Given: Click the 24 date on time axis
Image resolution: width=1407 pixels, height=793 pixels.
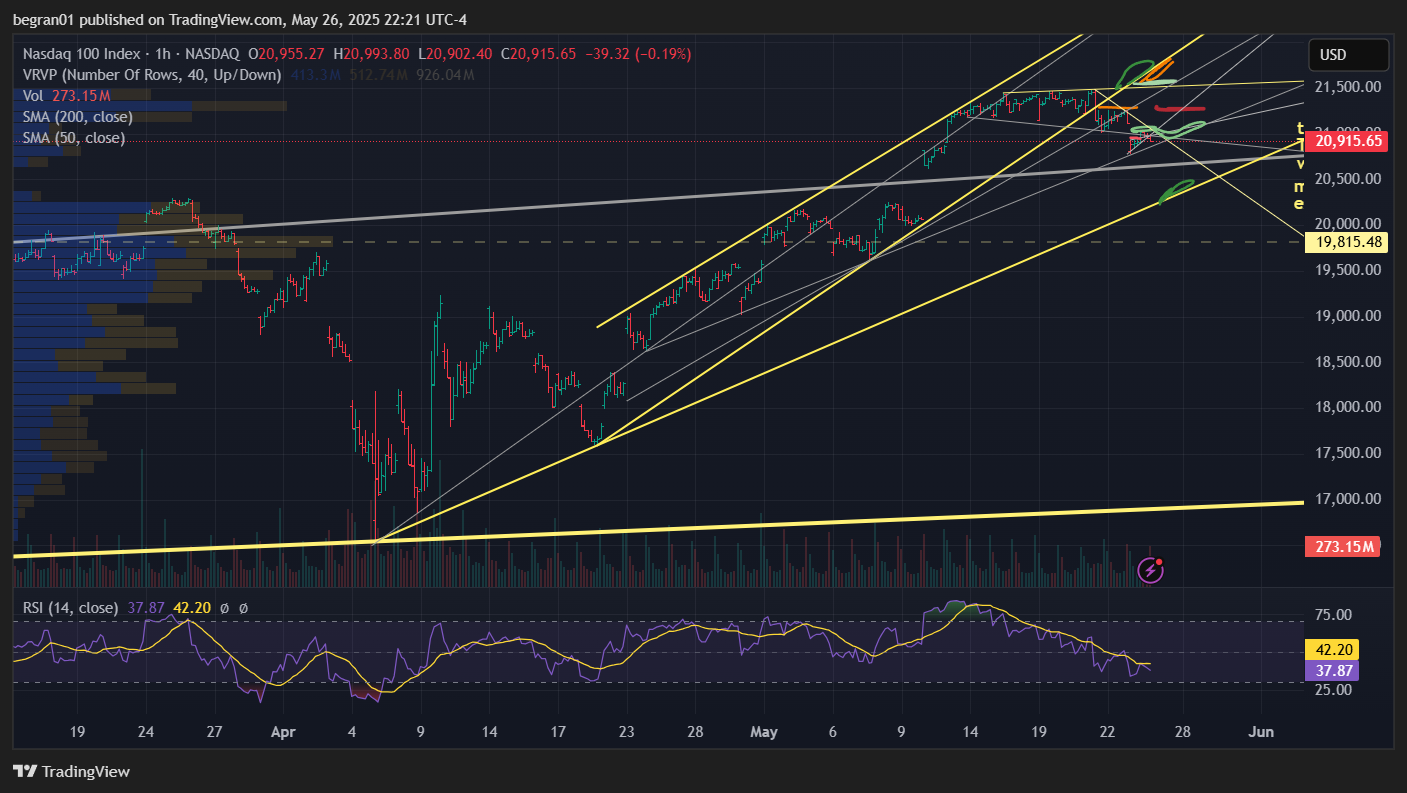Looking at the screenshot, I should 145,732.
